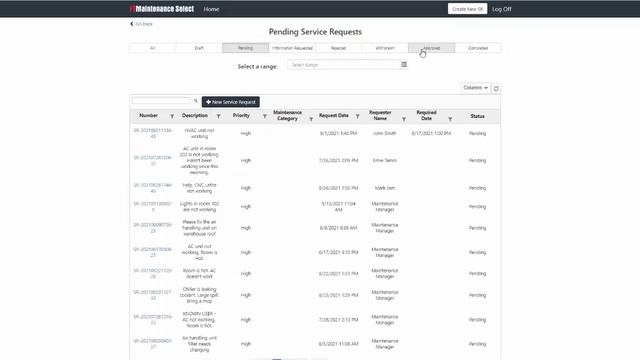Click the New Service Request button
The image size is (640, 360).
tap(231, 102)
